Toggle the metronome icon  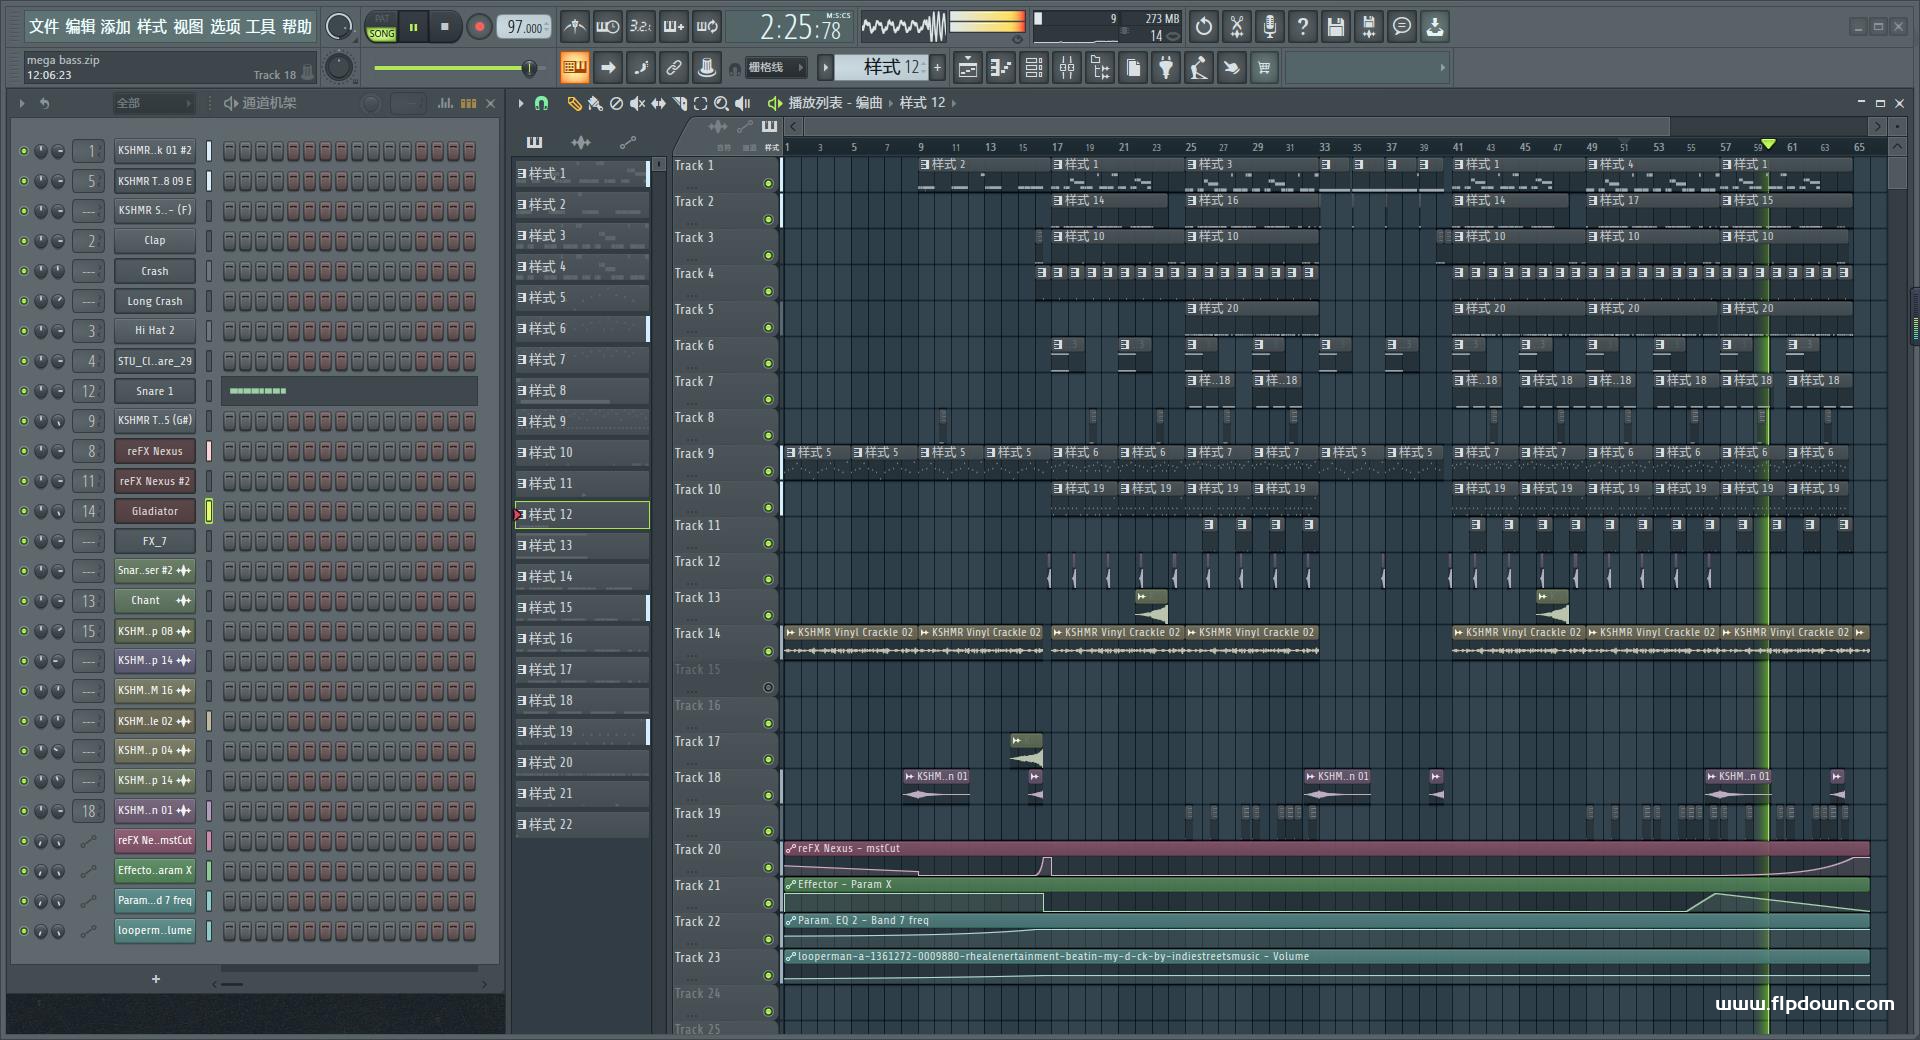[574, 27]
